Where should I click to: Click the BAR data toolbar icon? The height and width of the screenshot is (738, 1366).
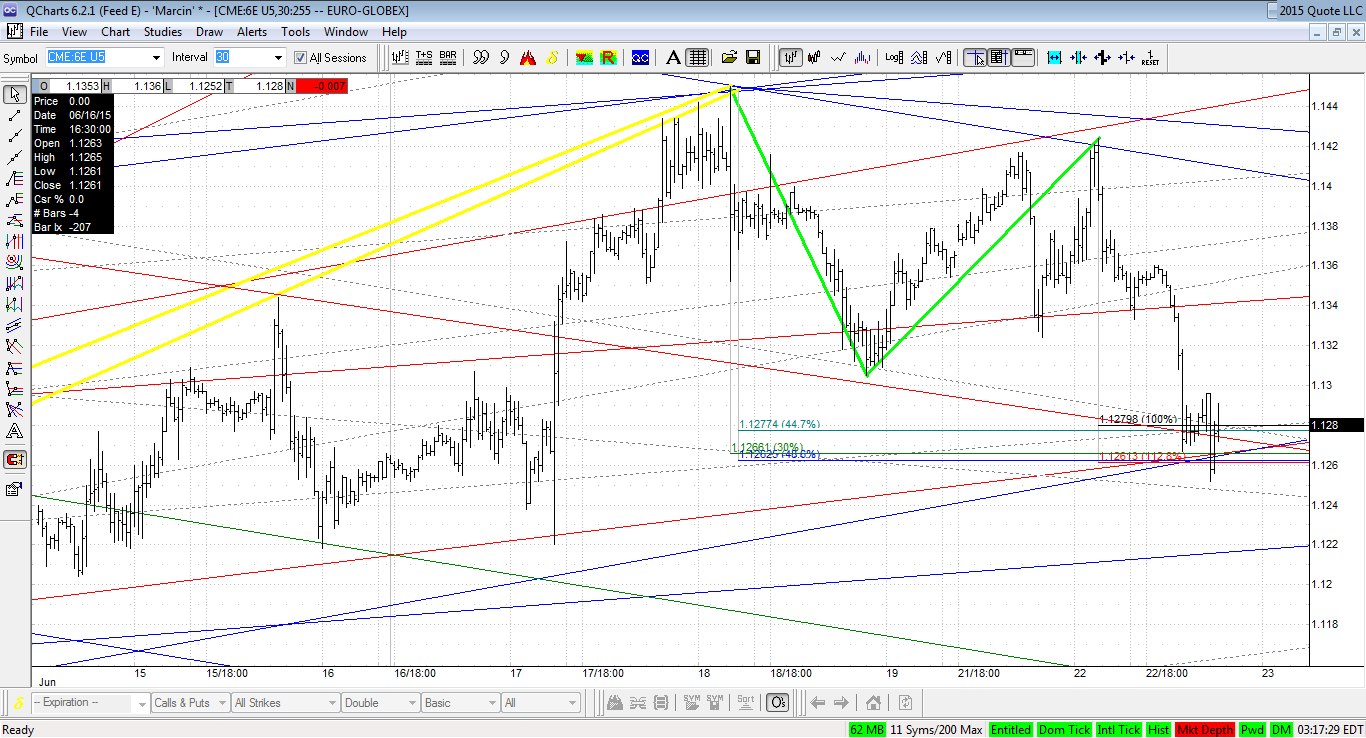point(448,58)
